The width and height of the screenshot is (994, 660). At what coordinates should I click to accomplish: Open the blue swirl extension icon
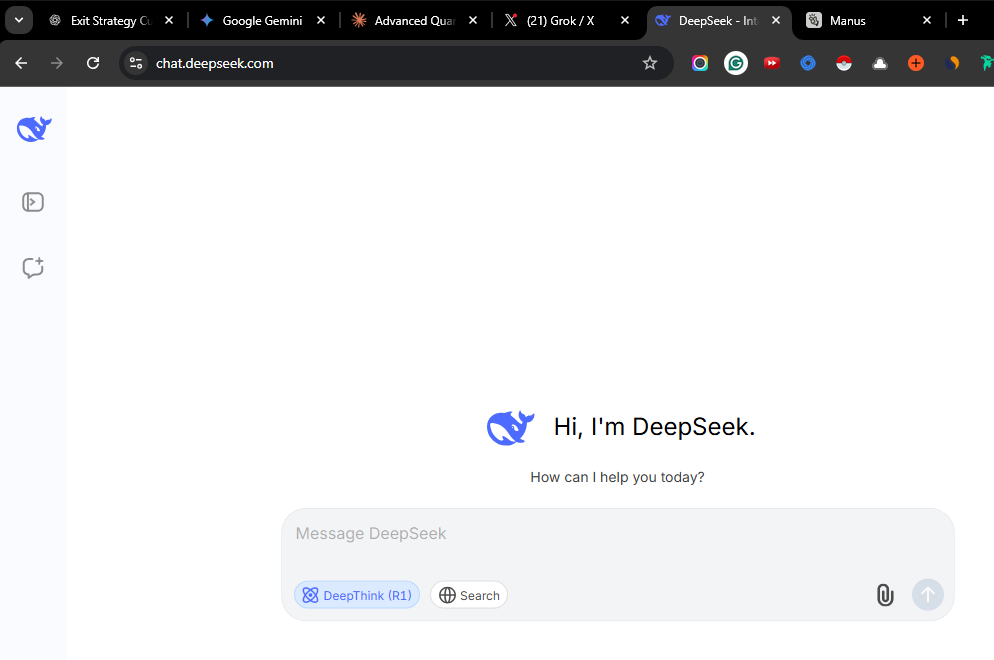click(808, 63)
